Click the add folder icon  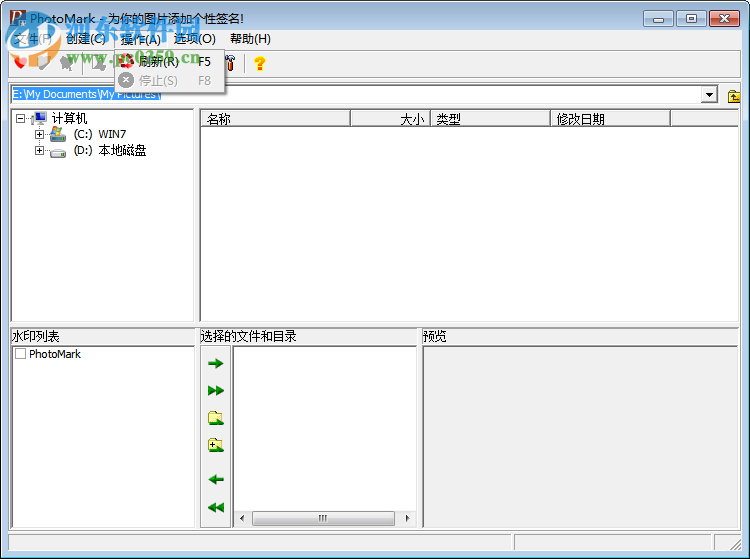(x=216, y=418)
